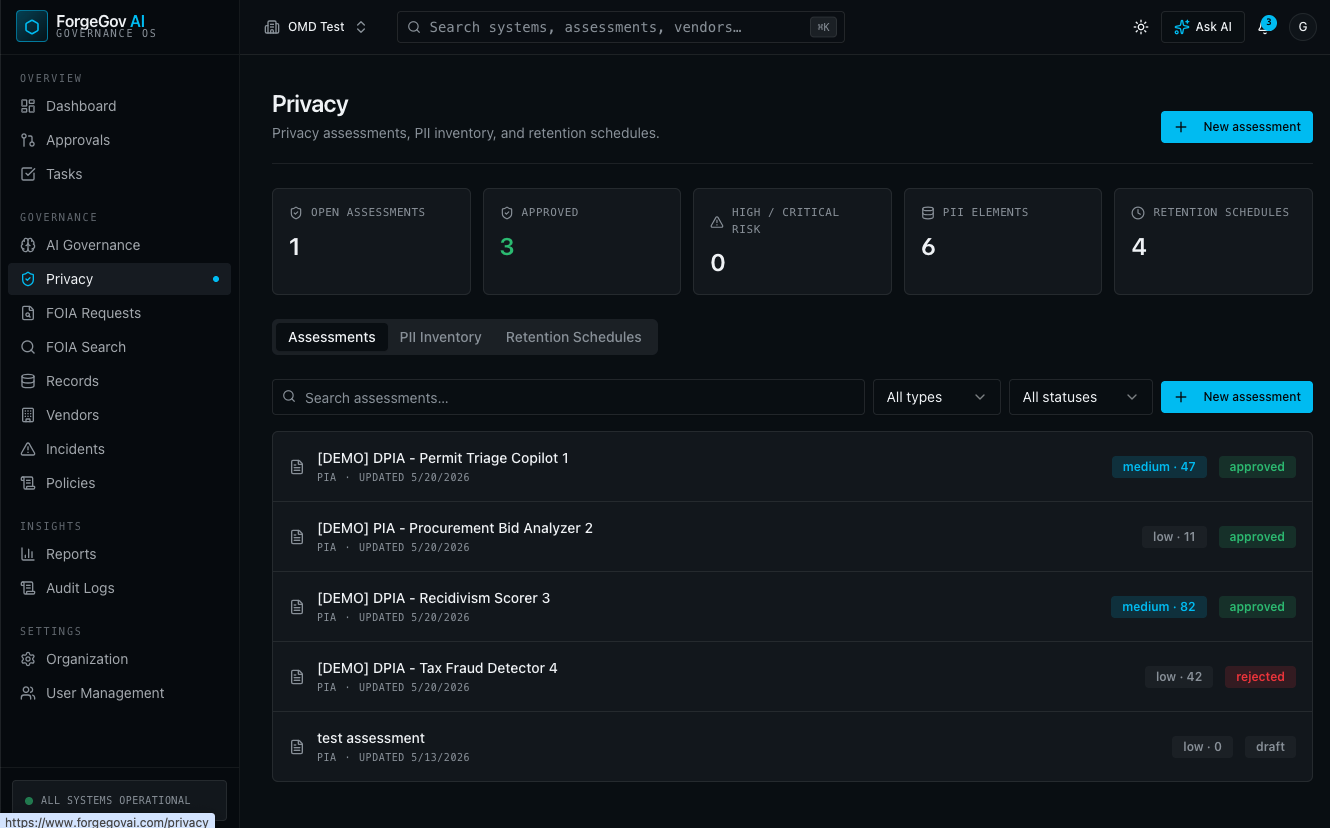Viewport: 1330px width, 828px height.
Task: Click the Incidents warning triangle icon
Action: tap(28, 449)
